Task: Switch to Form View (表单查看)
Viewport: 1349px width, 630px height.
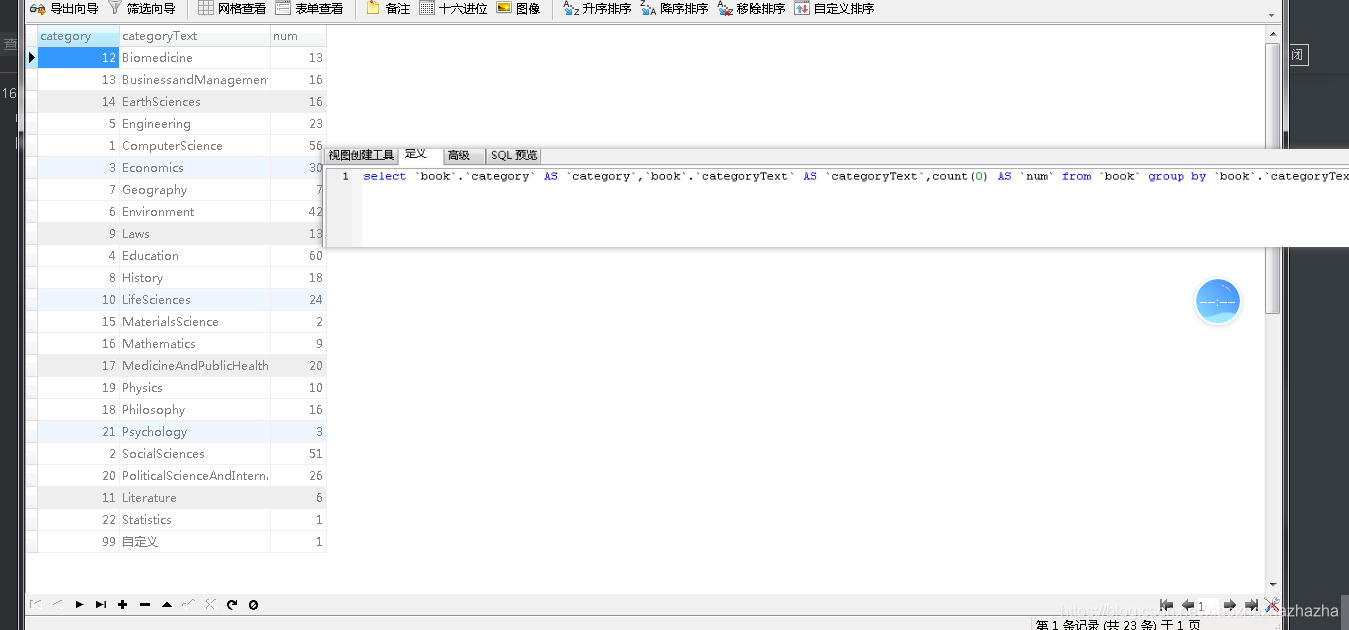Action: [309, 9]
